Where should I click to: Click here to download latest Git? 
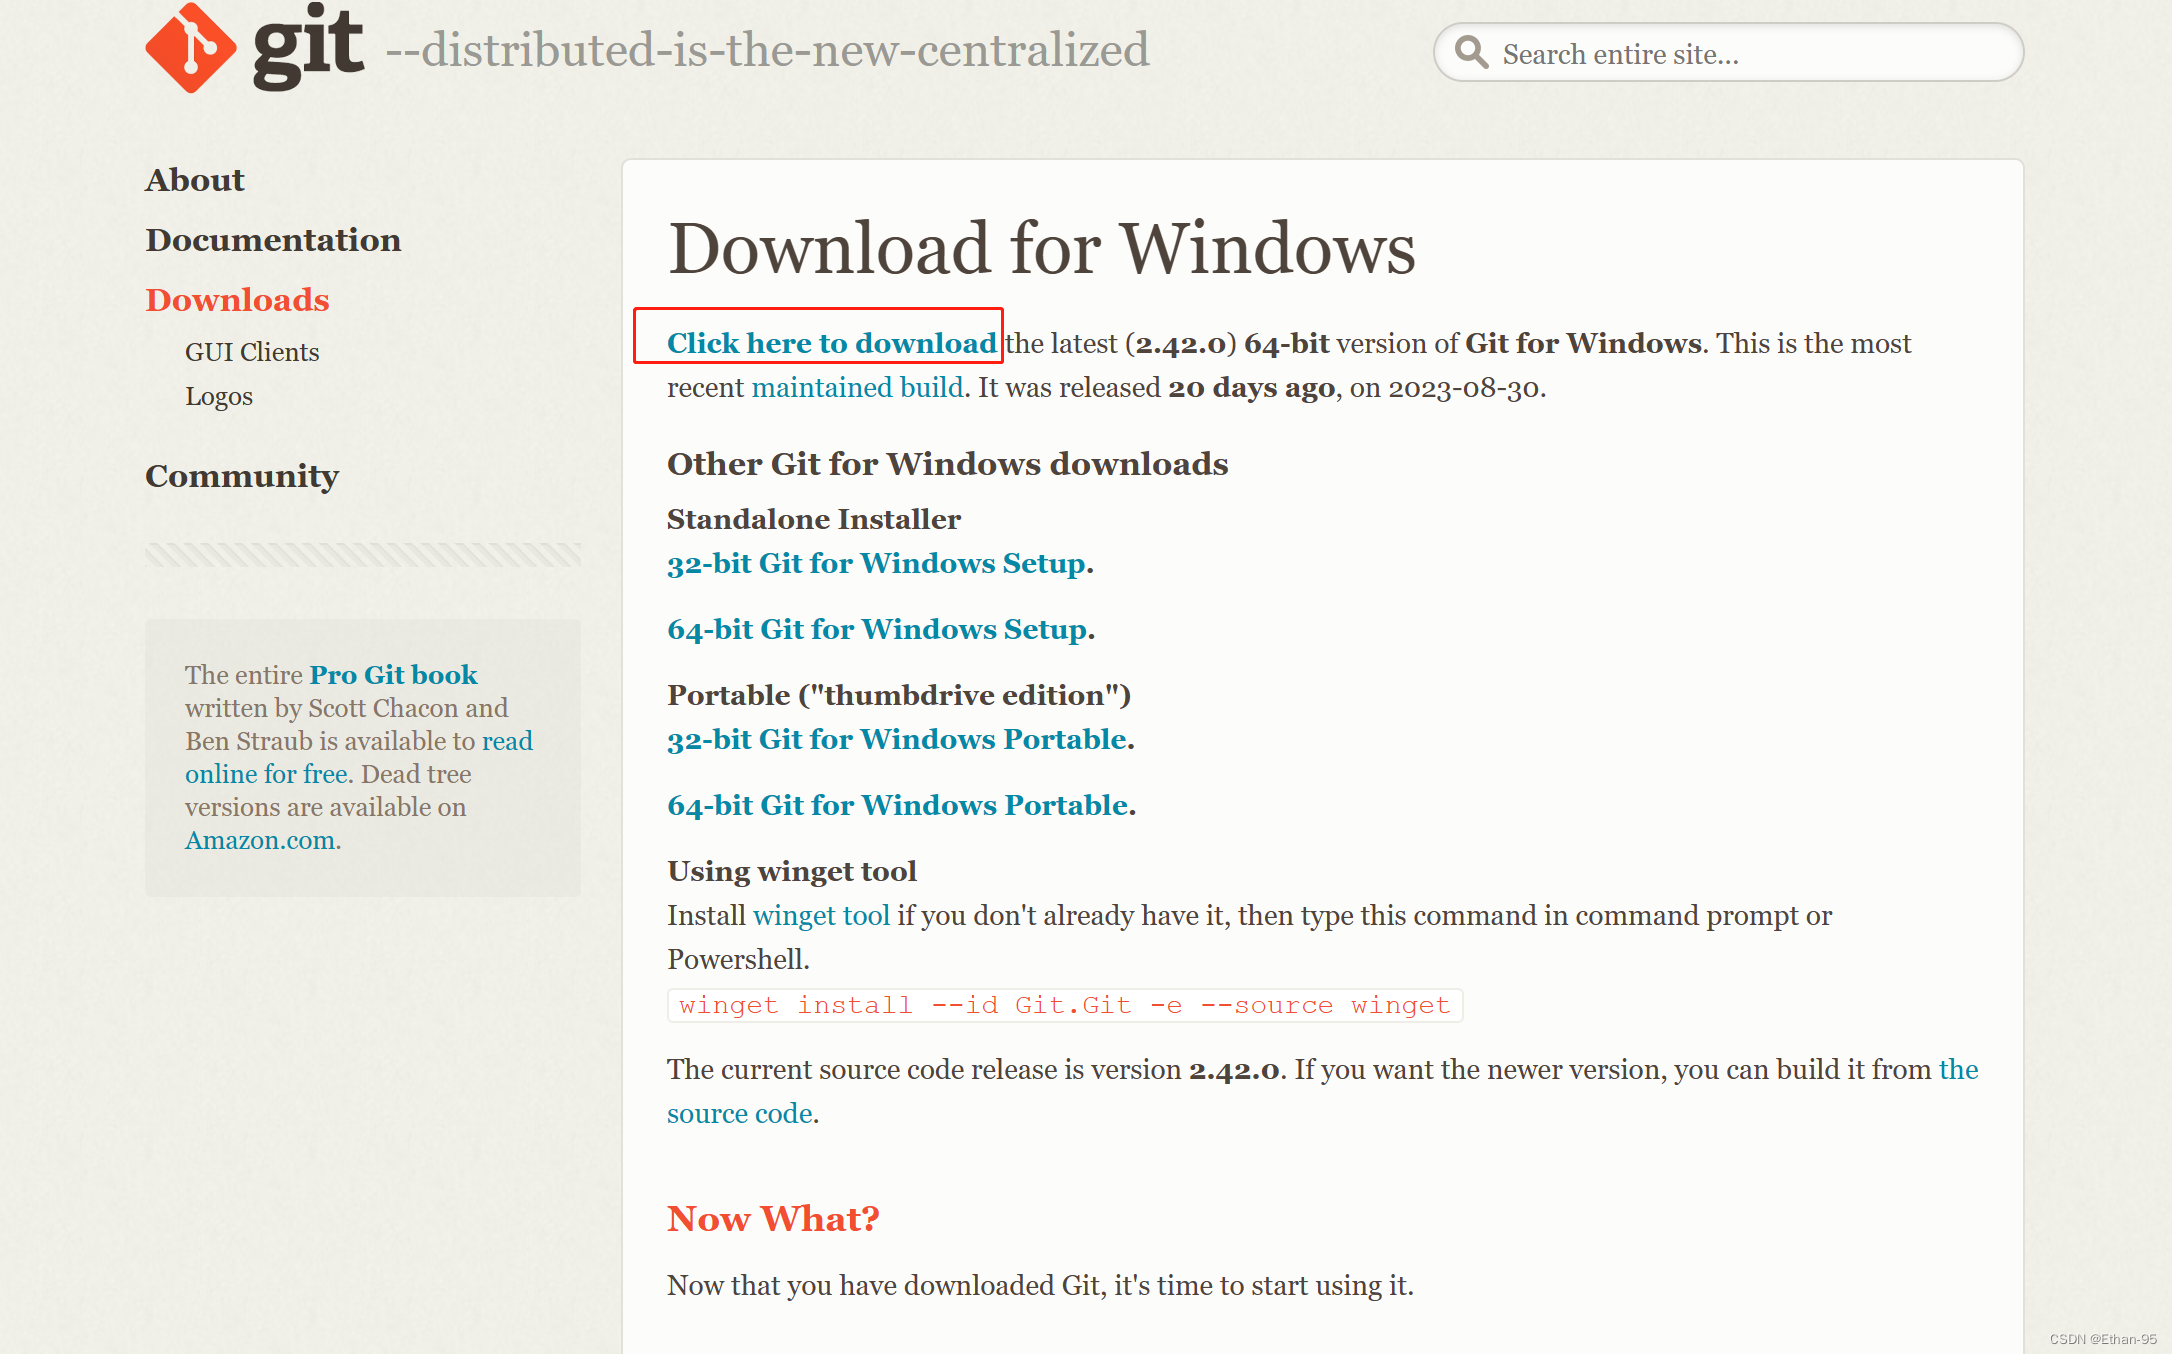click(x=830, y=342)
